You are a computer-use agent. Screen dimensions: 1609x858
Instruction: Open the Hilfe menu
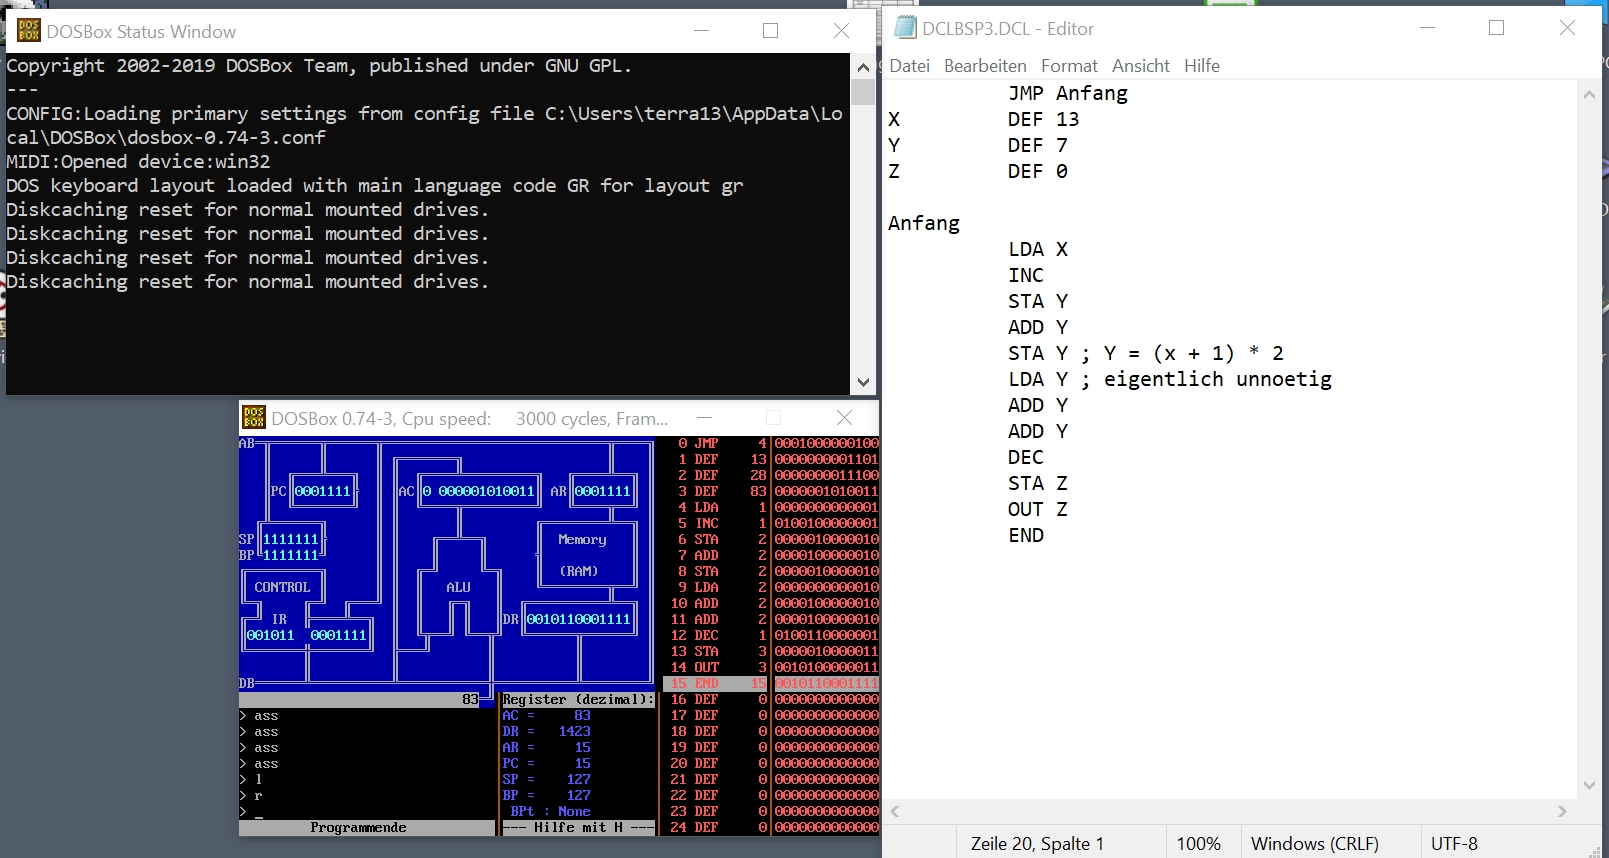pos(1201,66)
